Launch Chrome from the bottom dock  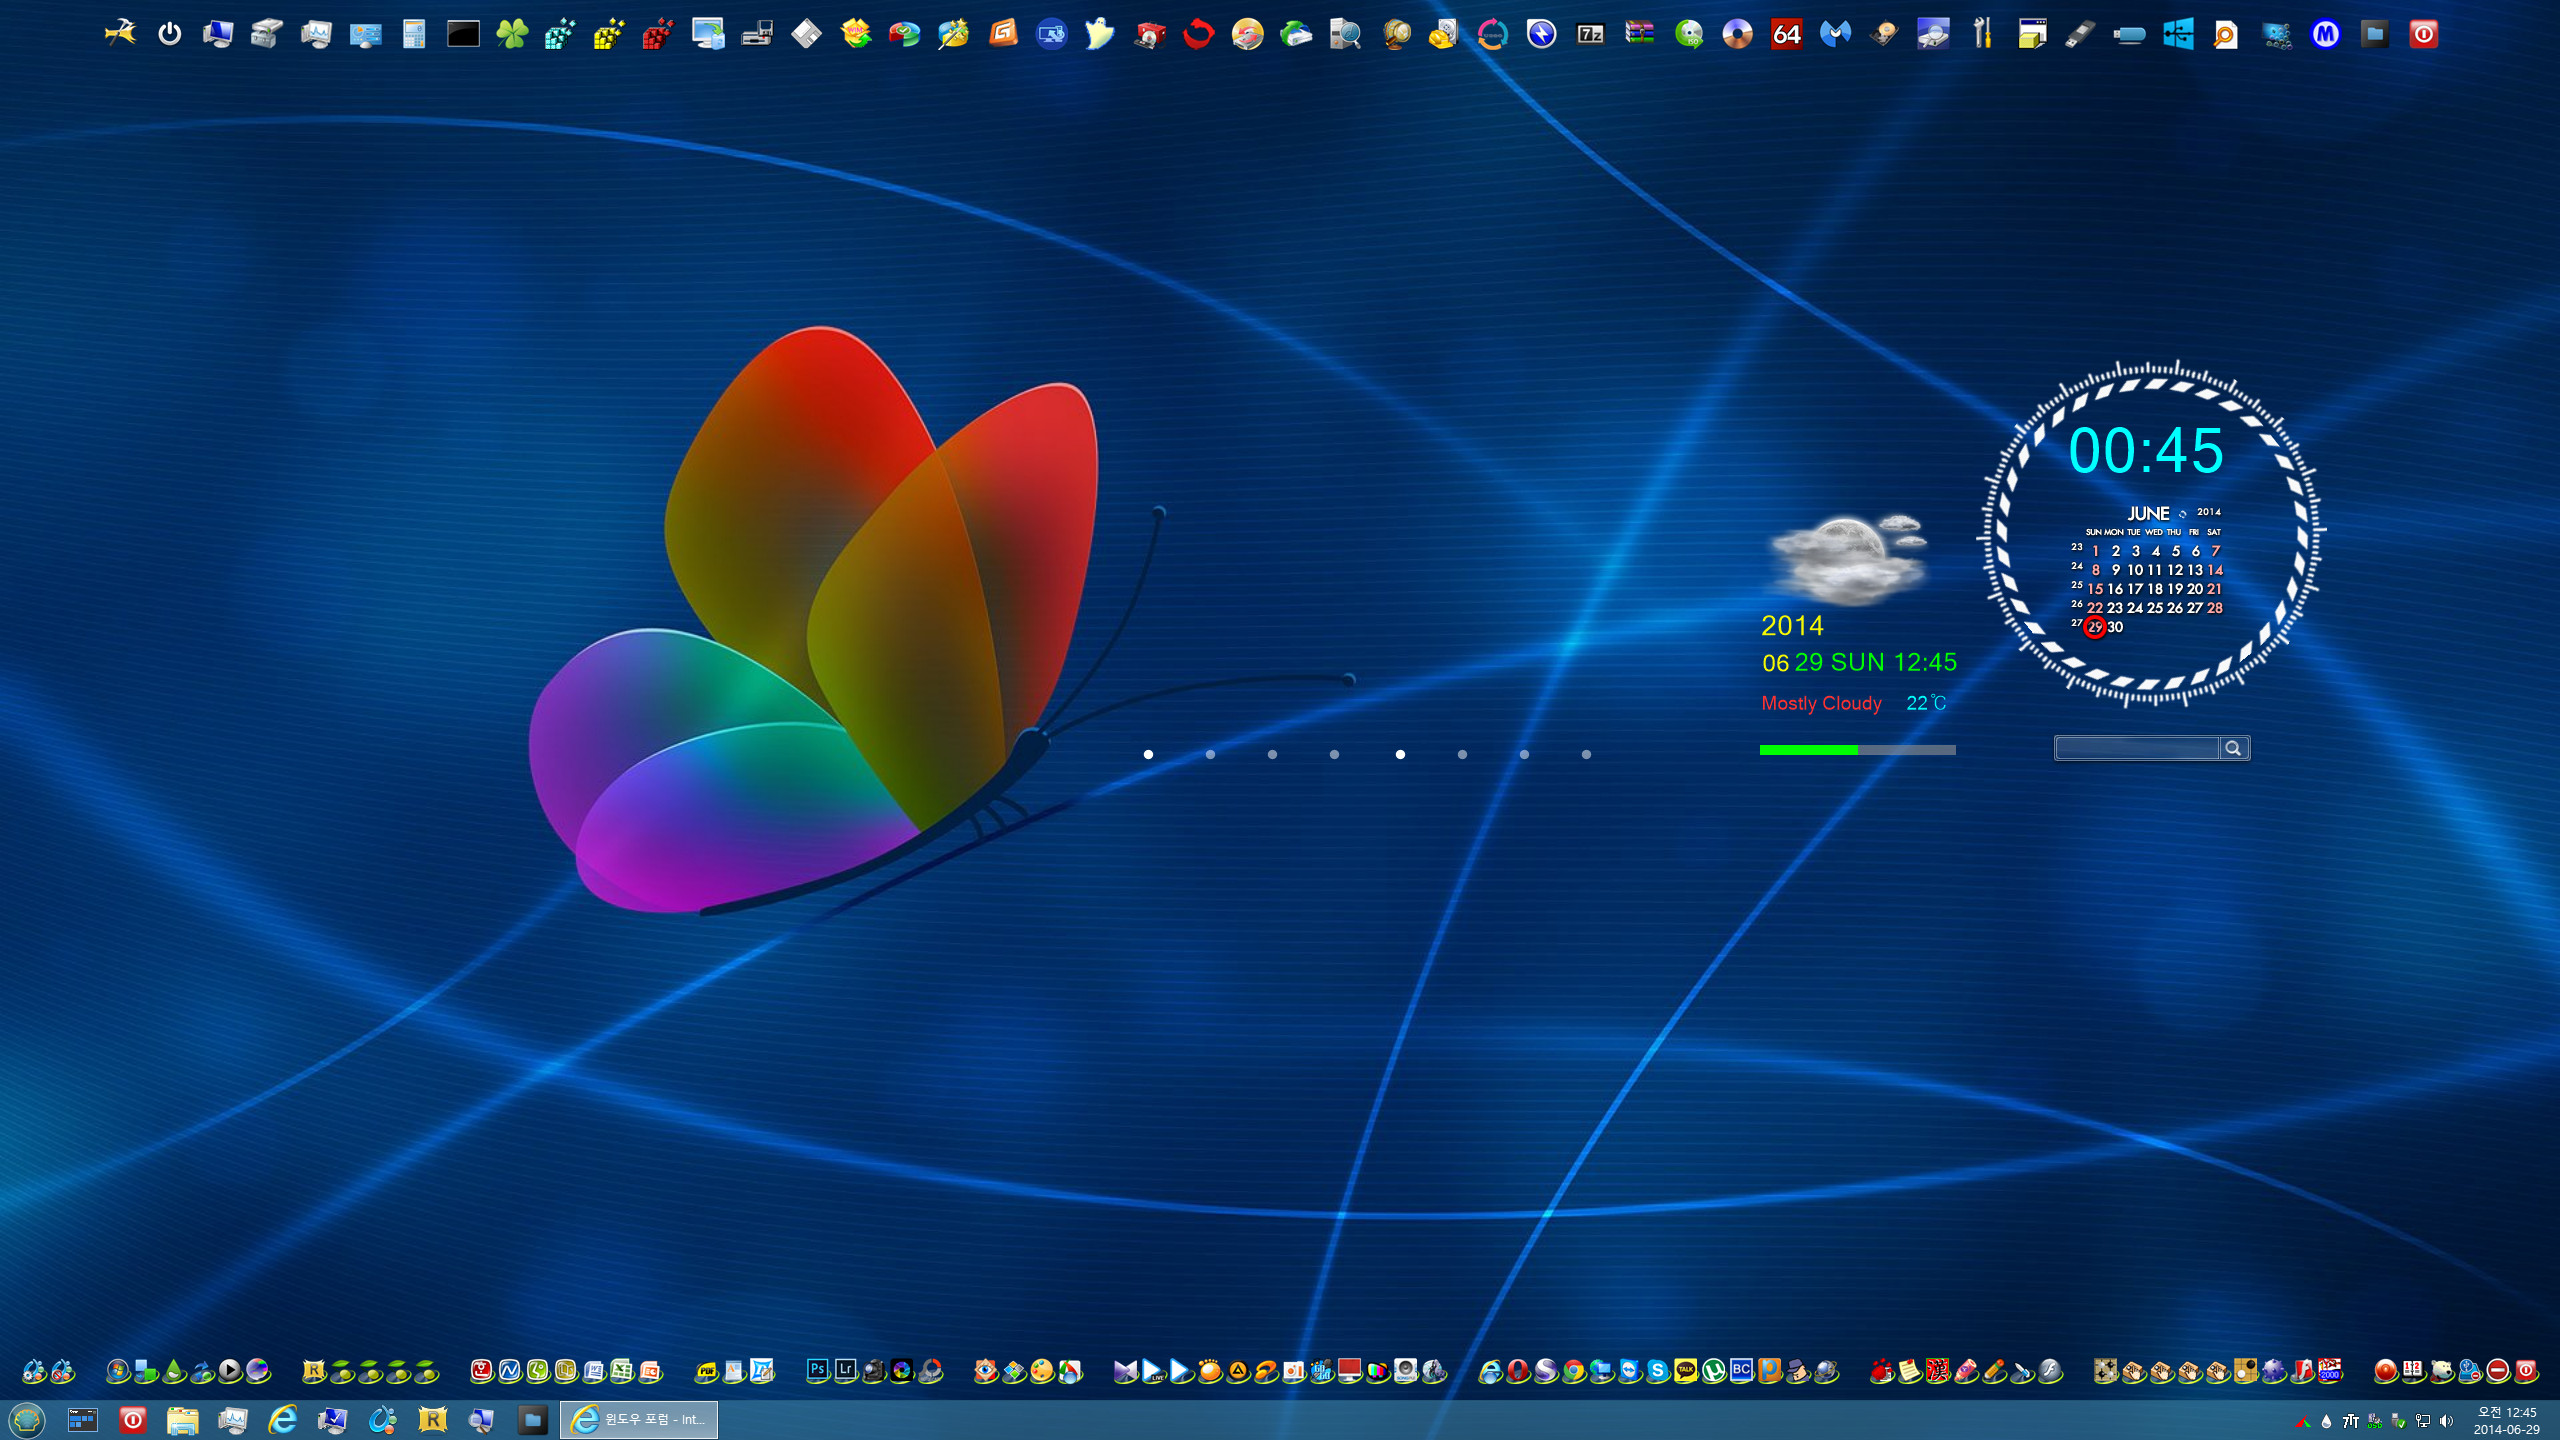click(x=1574, y=1370)
